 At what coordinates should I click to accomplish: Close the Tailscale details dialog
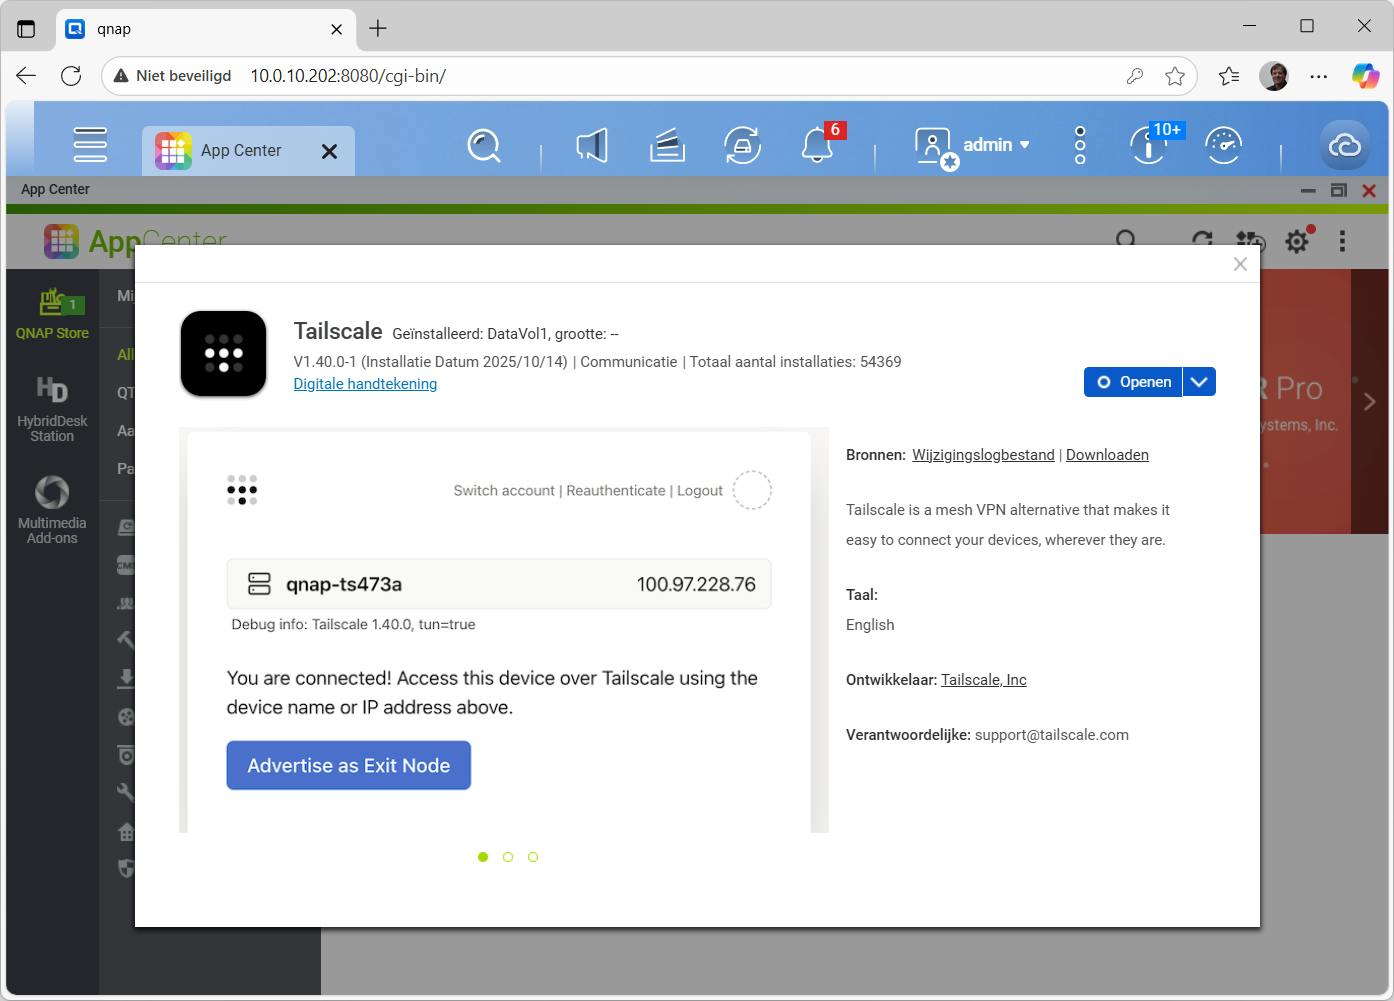coord(1240,264)
